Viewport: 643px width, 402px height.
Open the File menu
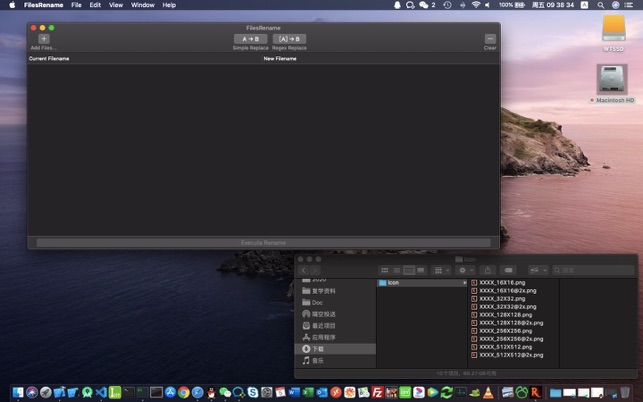[x=76, y=5]
